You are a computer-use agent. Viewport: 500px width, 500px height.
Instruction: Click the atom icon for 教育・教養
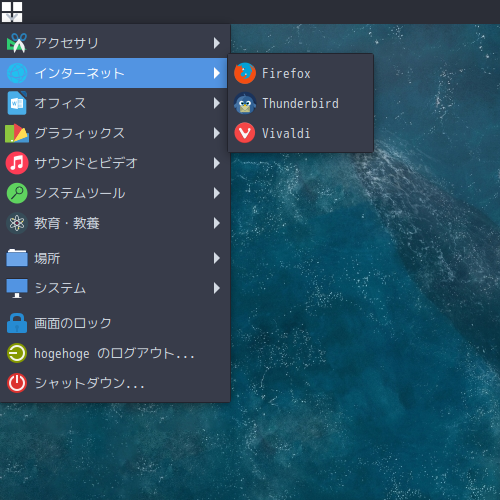(17, 223)
